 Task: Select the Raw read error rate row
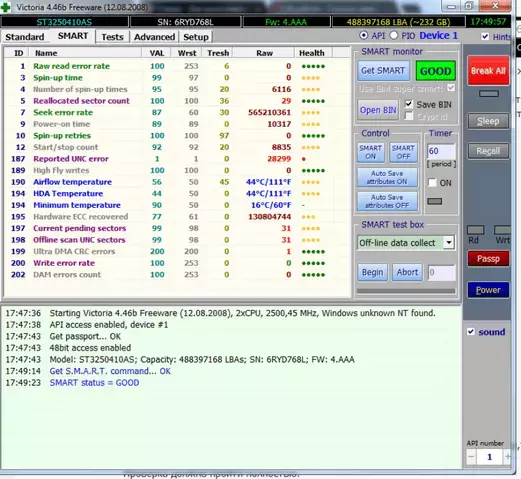pos(177,66)
